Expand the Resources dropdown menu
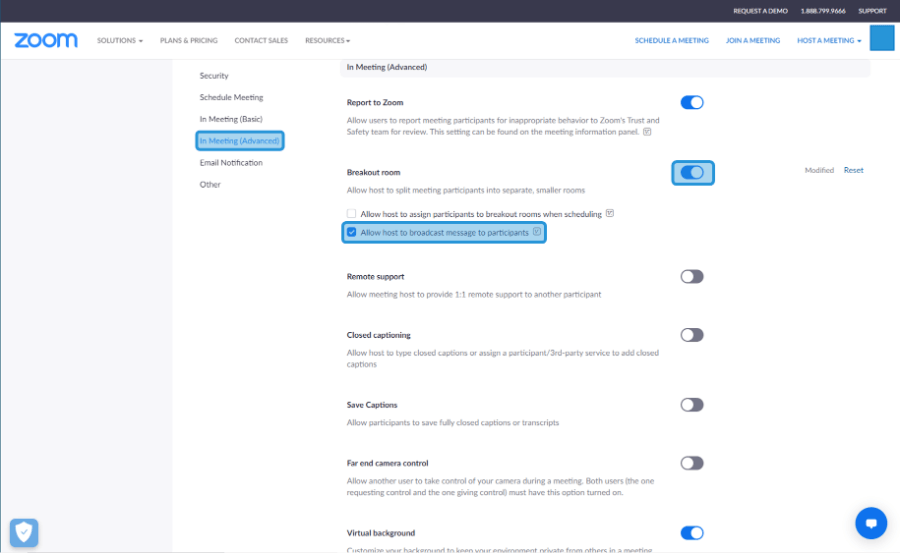Screen dimensions: 900x553 tap(327, 40)
